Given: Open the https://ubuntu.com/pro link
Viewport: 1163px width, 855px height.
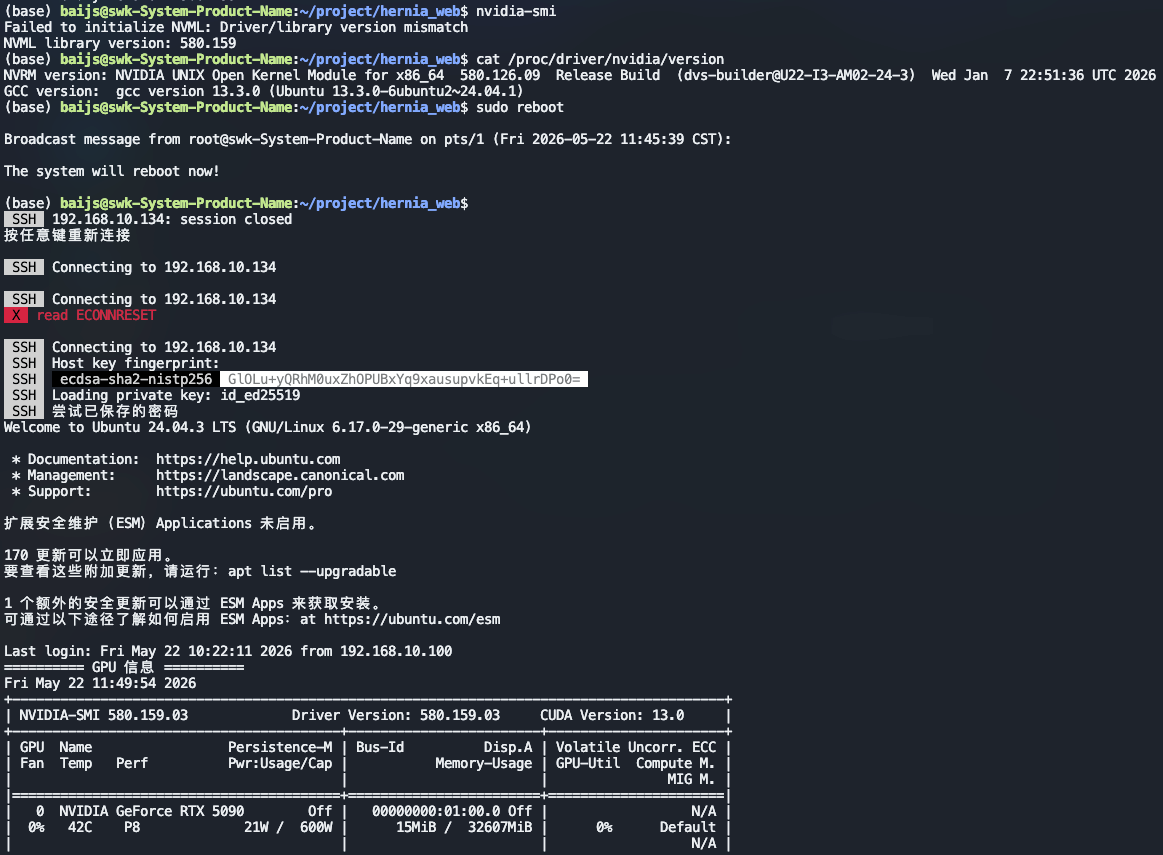Looking at the screenshot, I should point(244,491).
